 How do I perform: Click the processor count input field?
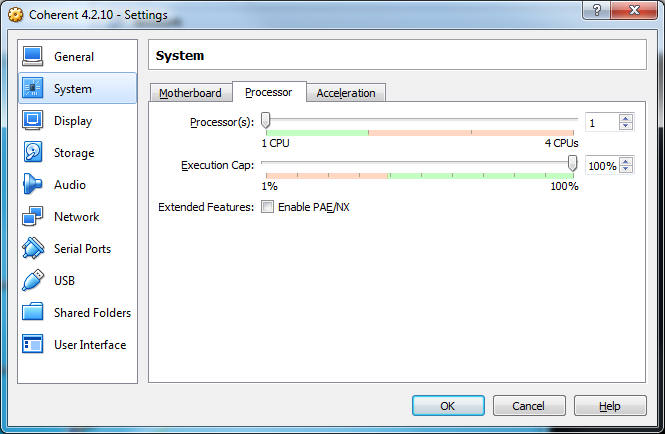point(602,122)
